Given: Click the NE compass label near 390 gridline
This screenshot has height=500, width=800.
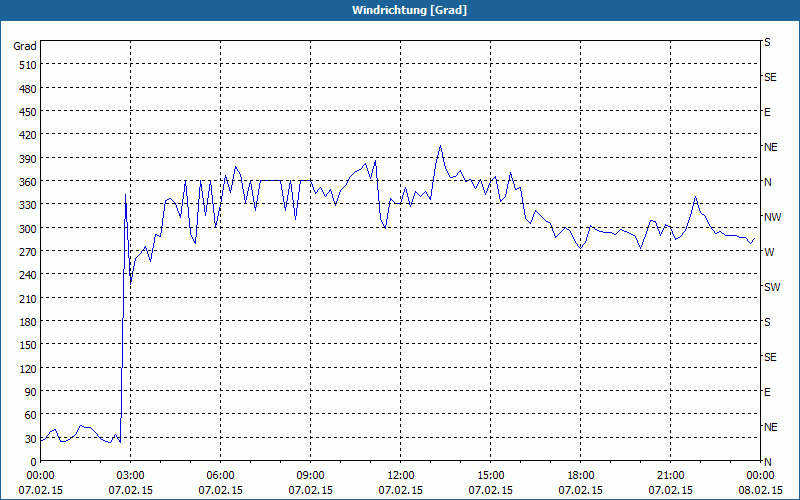Looking at the screenshot, I should 771,147.
